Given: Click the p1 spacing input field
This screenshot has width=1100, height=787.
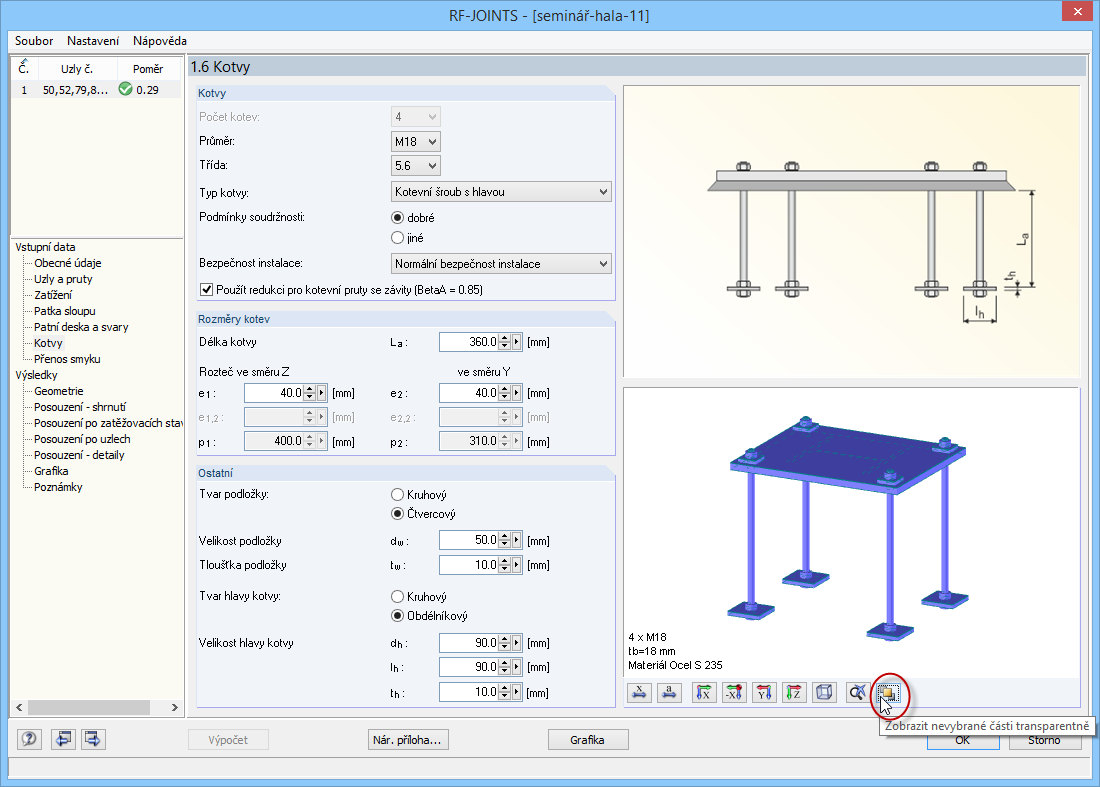Looking at the screenshot, I should coord(274,441).
